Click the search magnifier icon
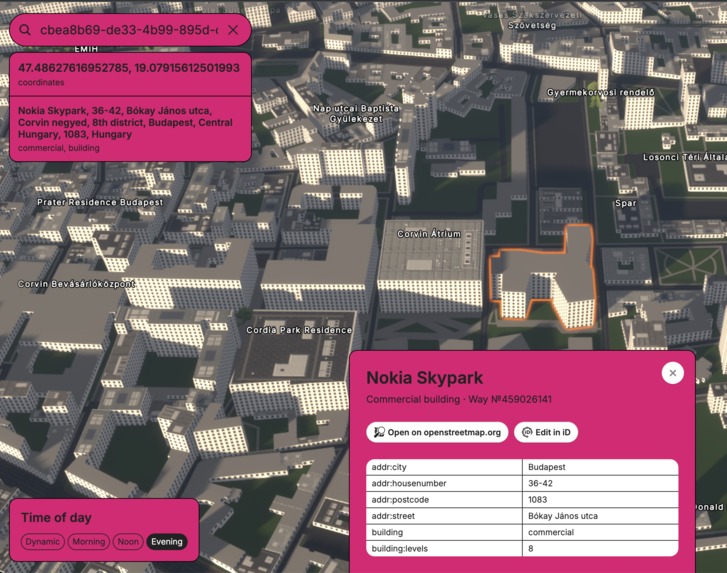Viewport: 727px width, 573px height. [x=25, y=30]
